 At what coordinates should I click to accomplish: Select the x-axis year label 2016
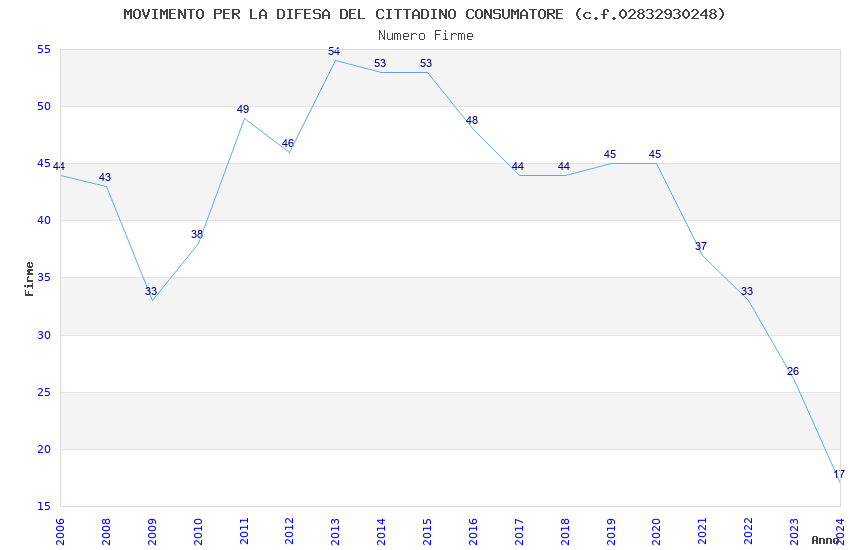tap(473, 530)
